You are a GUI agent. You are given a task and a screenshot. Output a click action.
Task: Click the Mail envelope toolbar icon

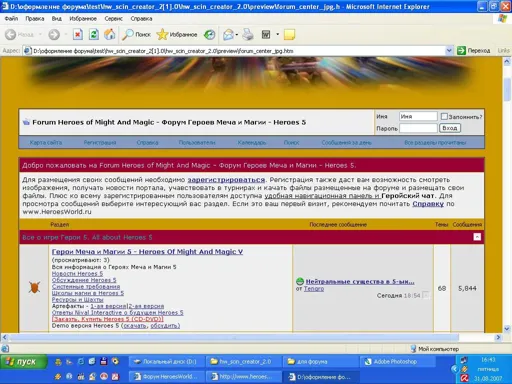coord(228,34)
